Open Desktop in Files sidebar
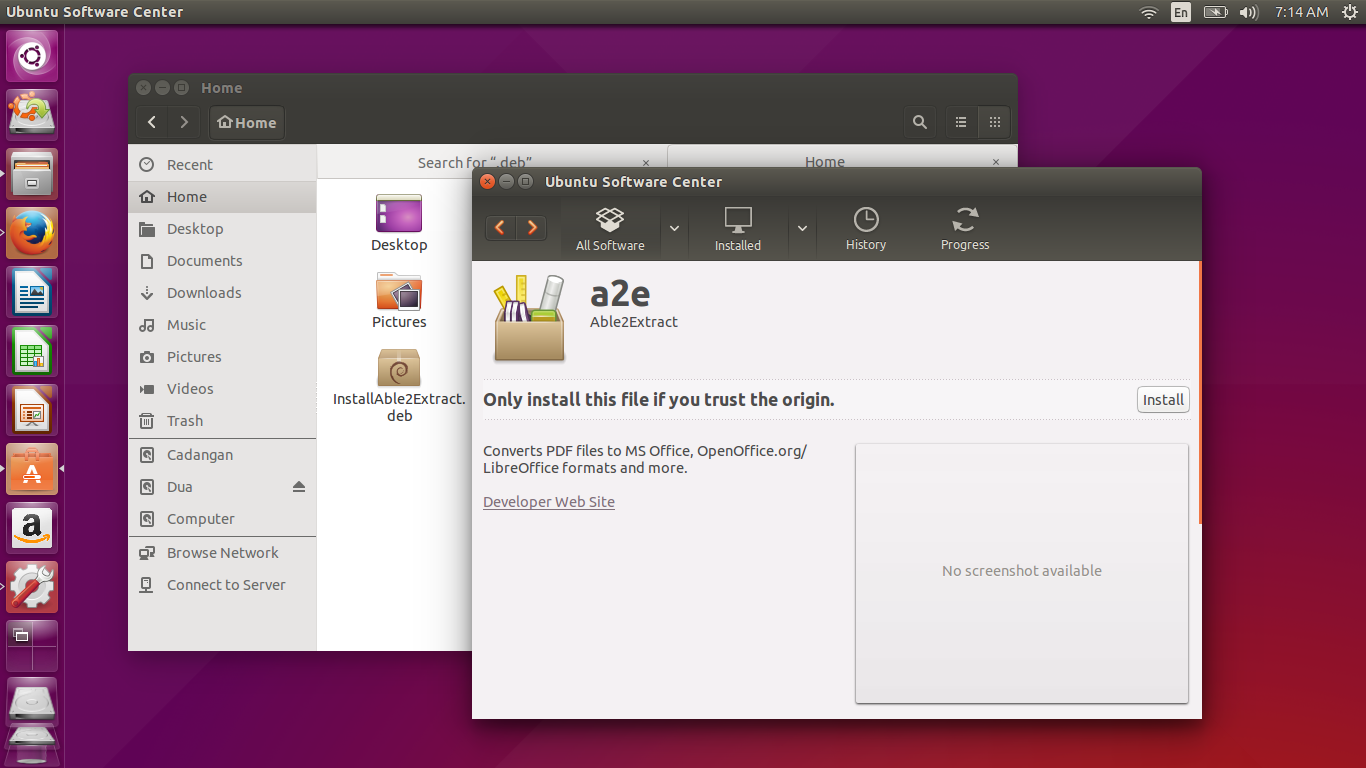 222,229
